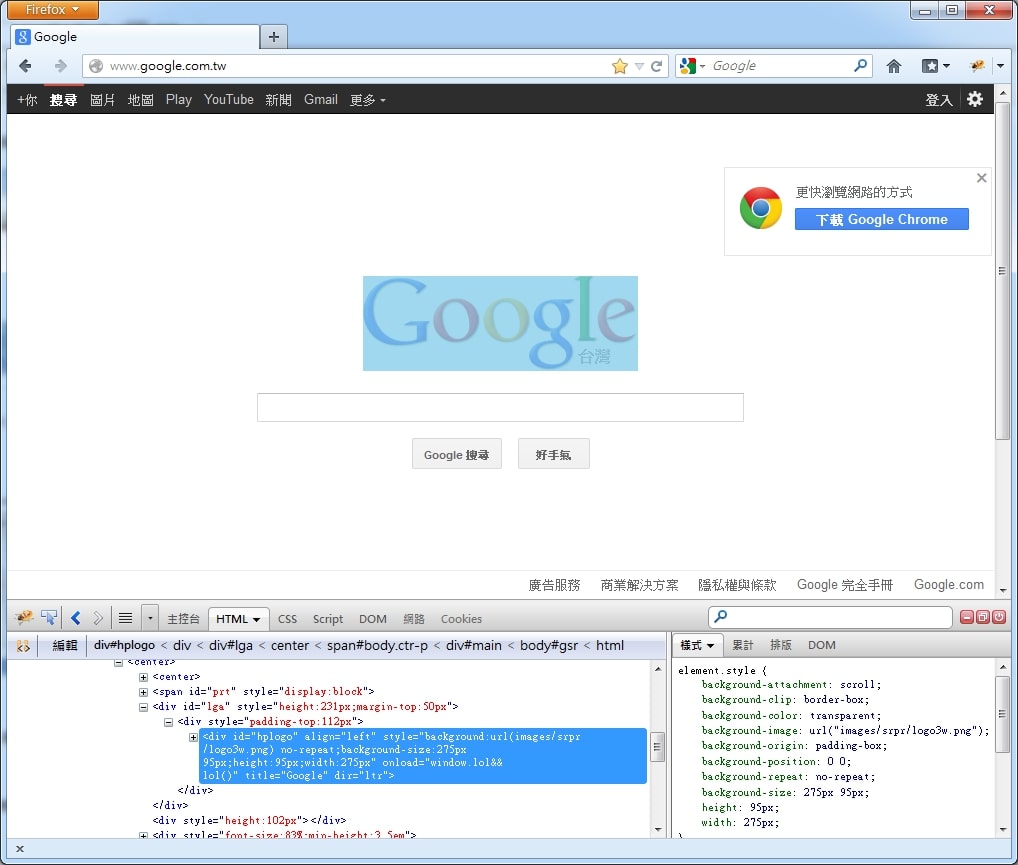Click the browser back arrow button

(x=25, y=66)
